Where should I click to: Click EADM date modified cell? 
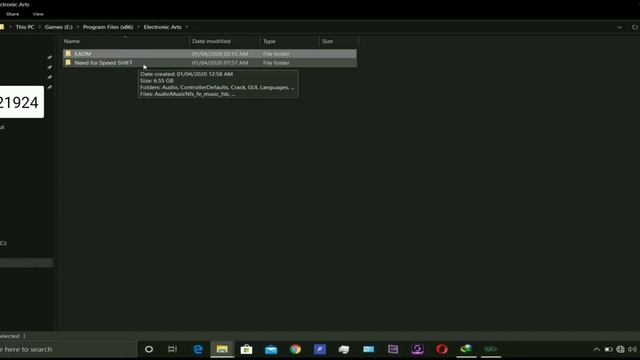[220, 53]
